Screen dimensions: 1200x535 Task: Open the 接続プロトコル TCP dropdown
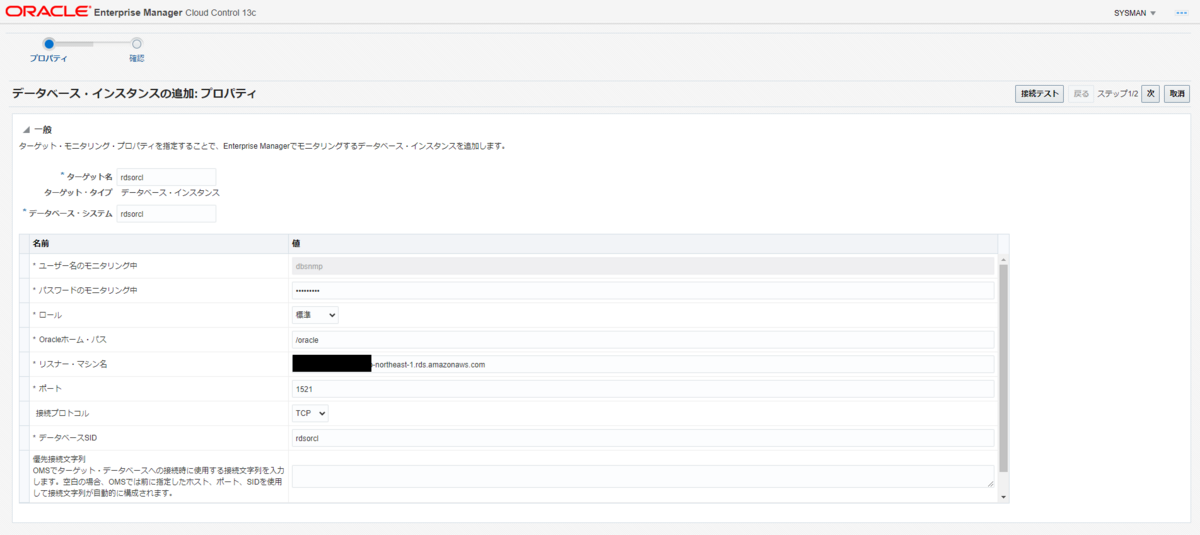pos(310,413)
